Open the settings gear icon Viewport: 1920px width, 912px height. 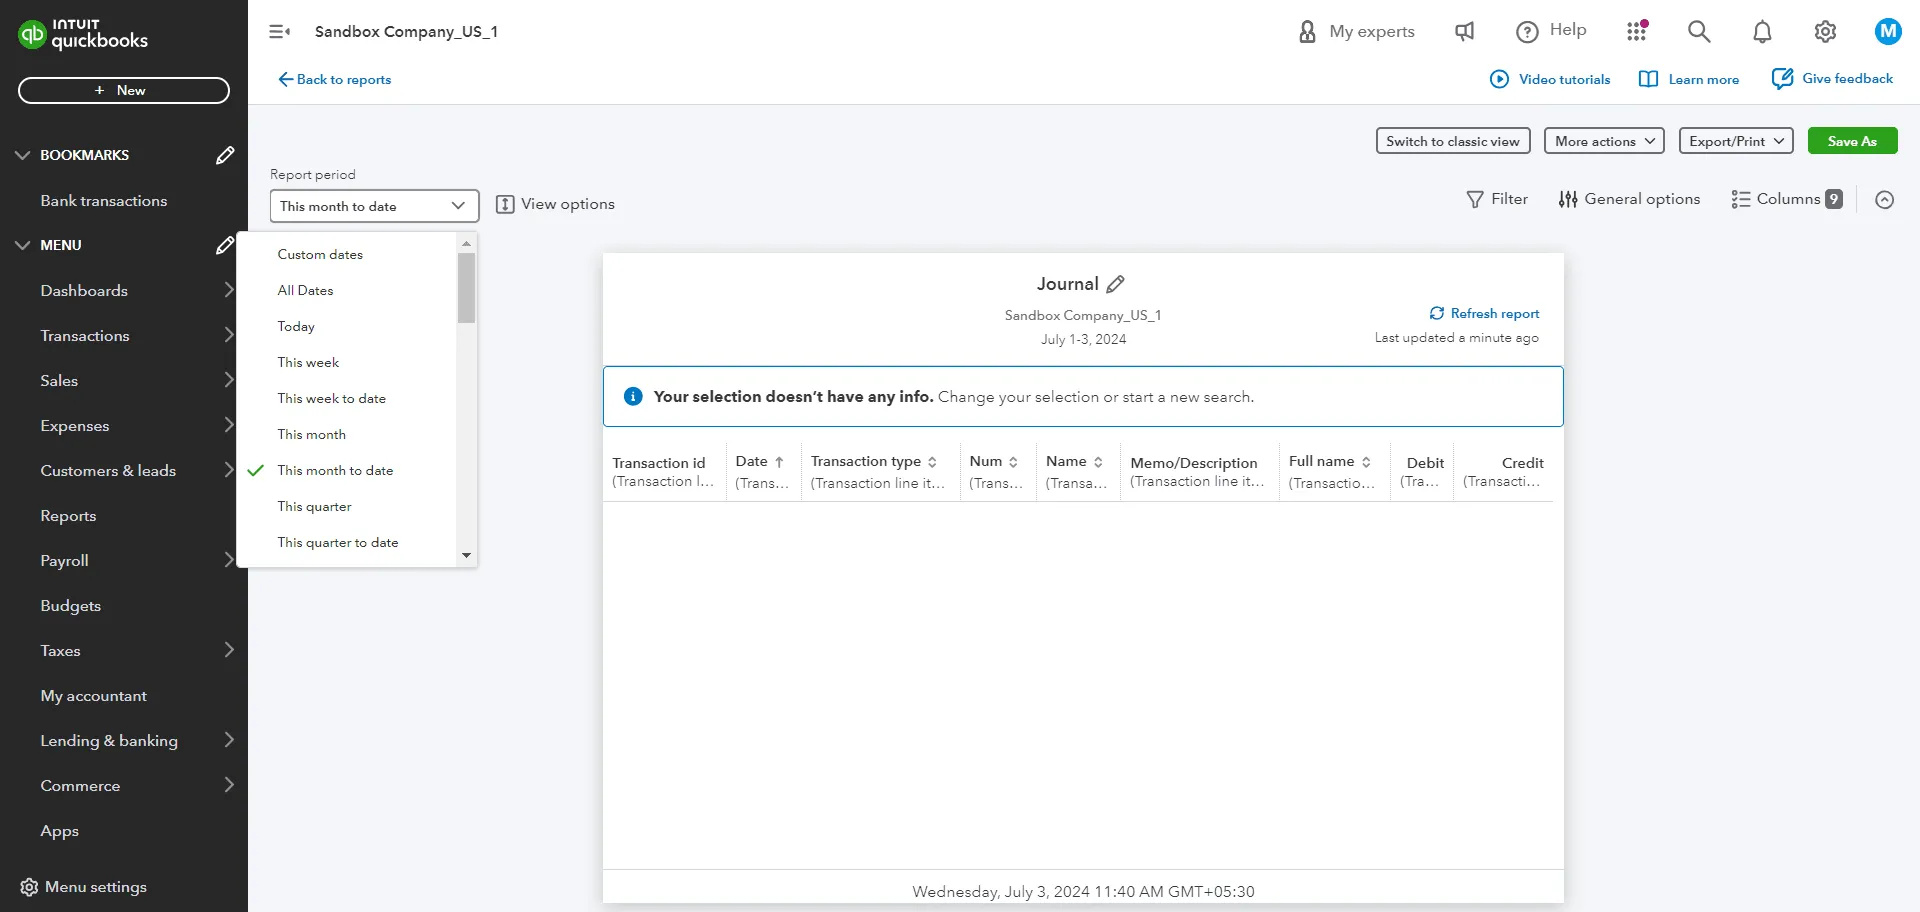(1825, 32)
